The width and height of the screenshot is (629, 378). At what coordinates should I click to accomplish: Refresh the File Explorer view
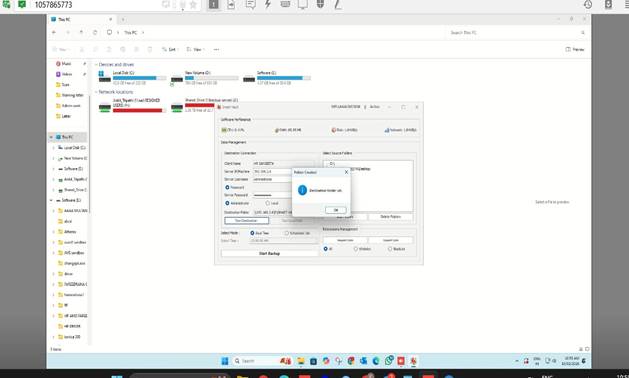[95, 32]
